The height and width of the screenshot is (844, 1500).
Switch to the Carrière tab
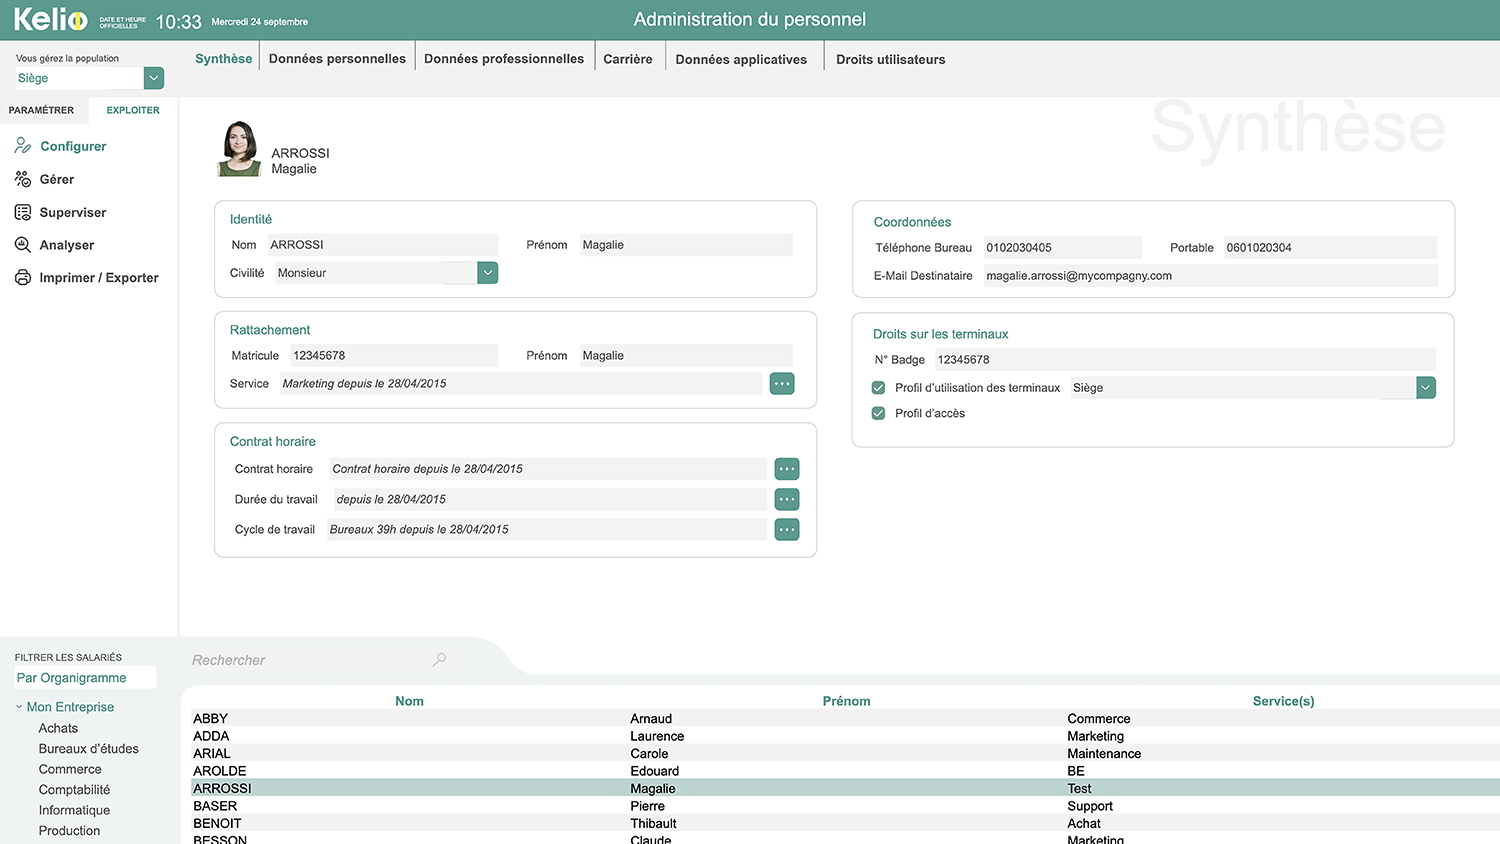point(628,58)
